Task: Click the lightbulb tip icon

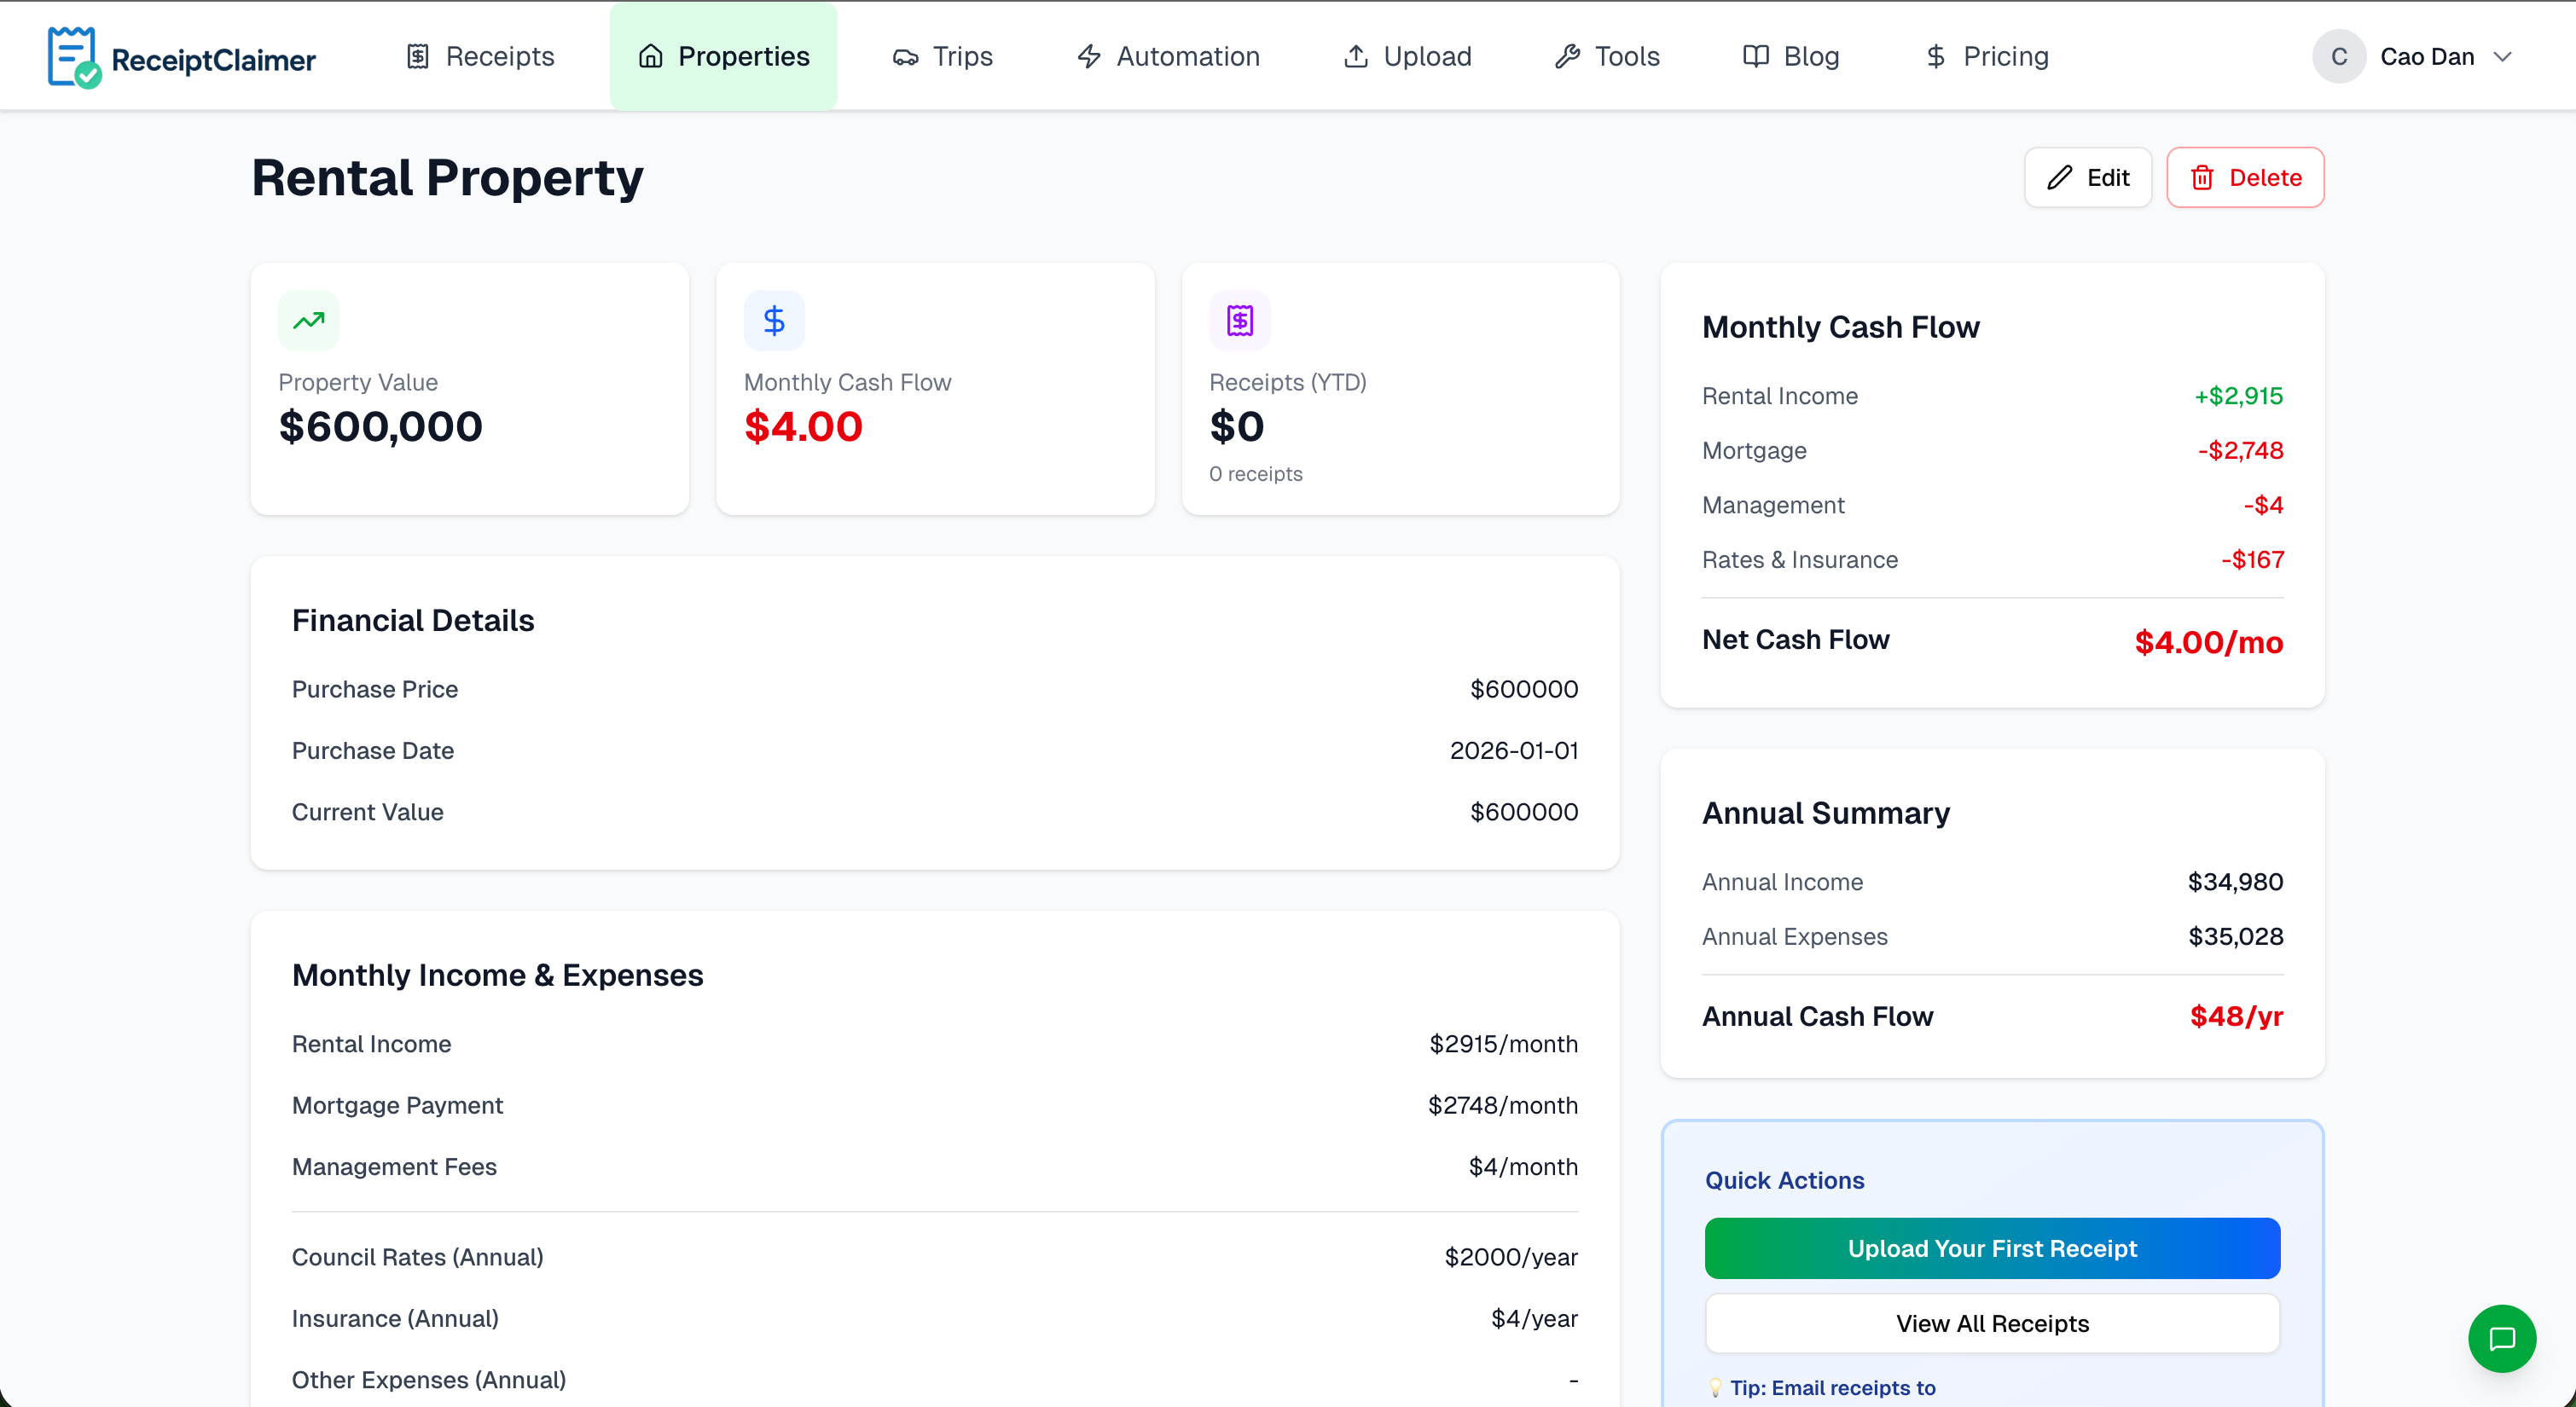Action: click(1715, 1387)
